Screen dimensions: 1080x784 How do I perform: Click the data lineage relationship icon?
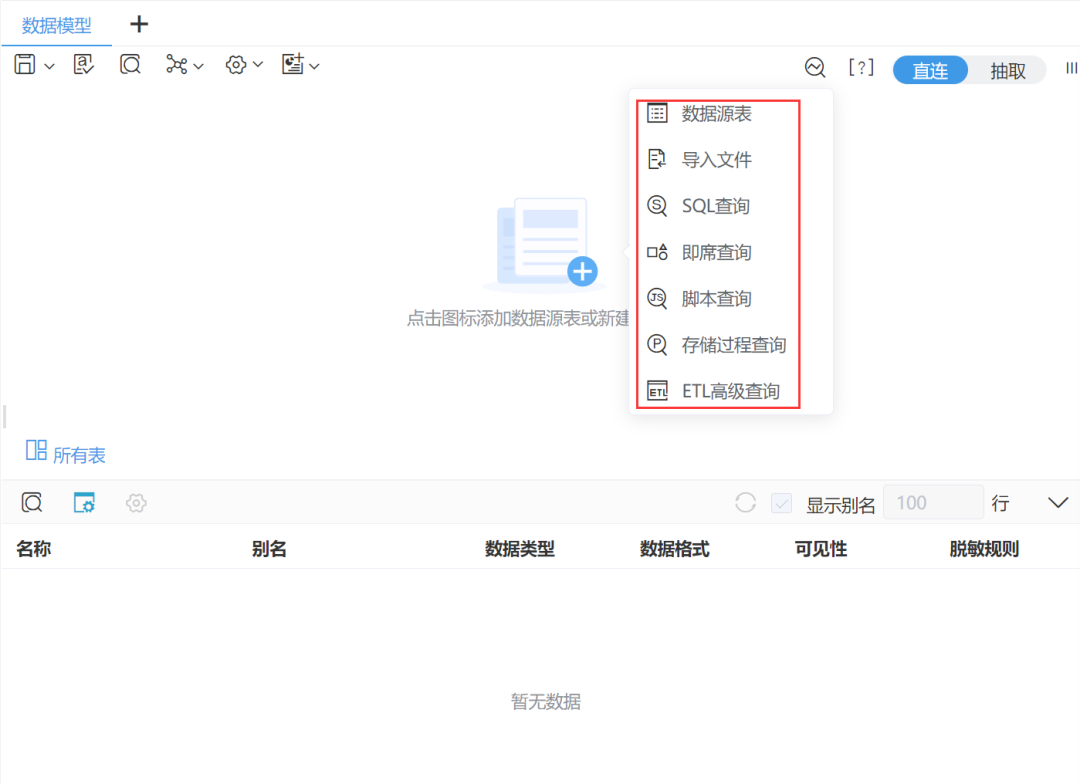pyautogui.click(x=176, y=64)
